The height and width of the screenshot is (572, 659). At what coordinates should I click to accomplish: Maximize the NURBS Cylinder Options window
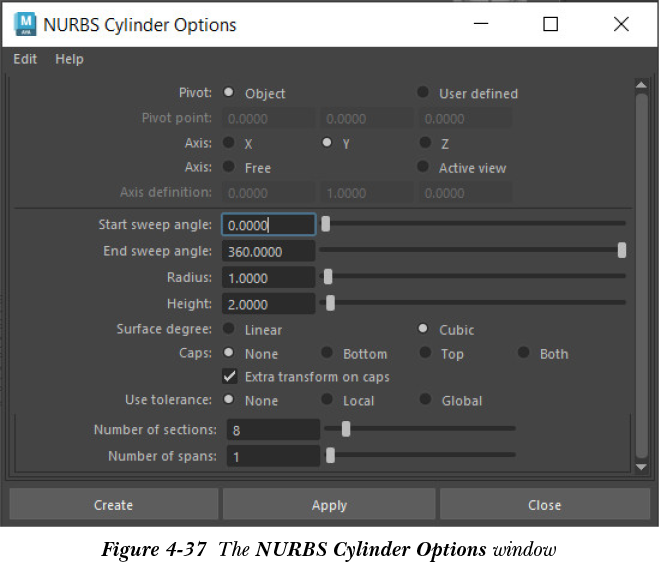pos(550,24)
